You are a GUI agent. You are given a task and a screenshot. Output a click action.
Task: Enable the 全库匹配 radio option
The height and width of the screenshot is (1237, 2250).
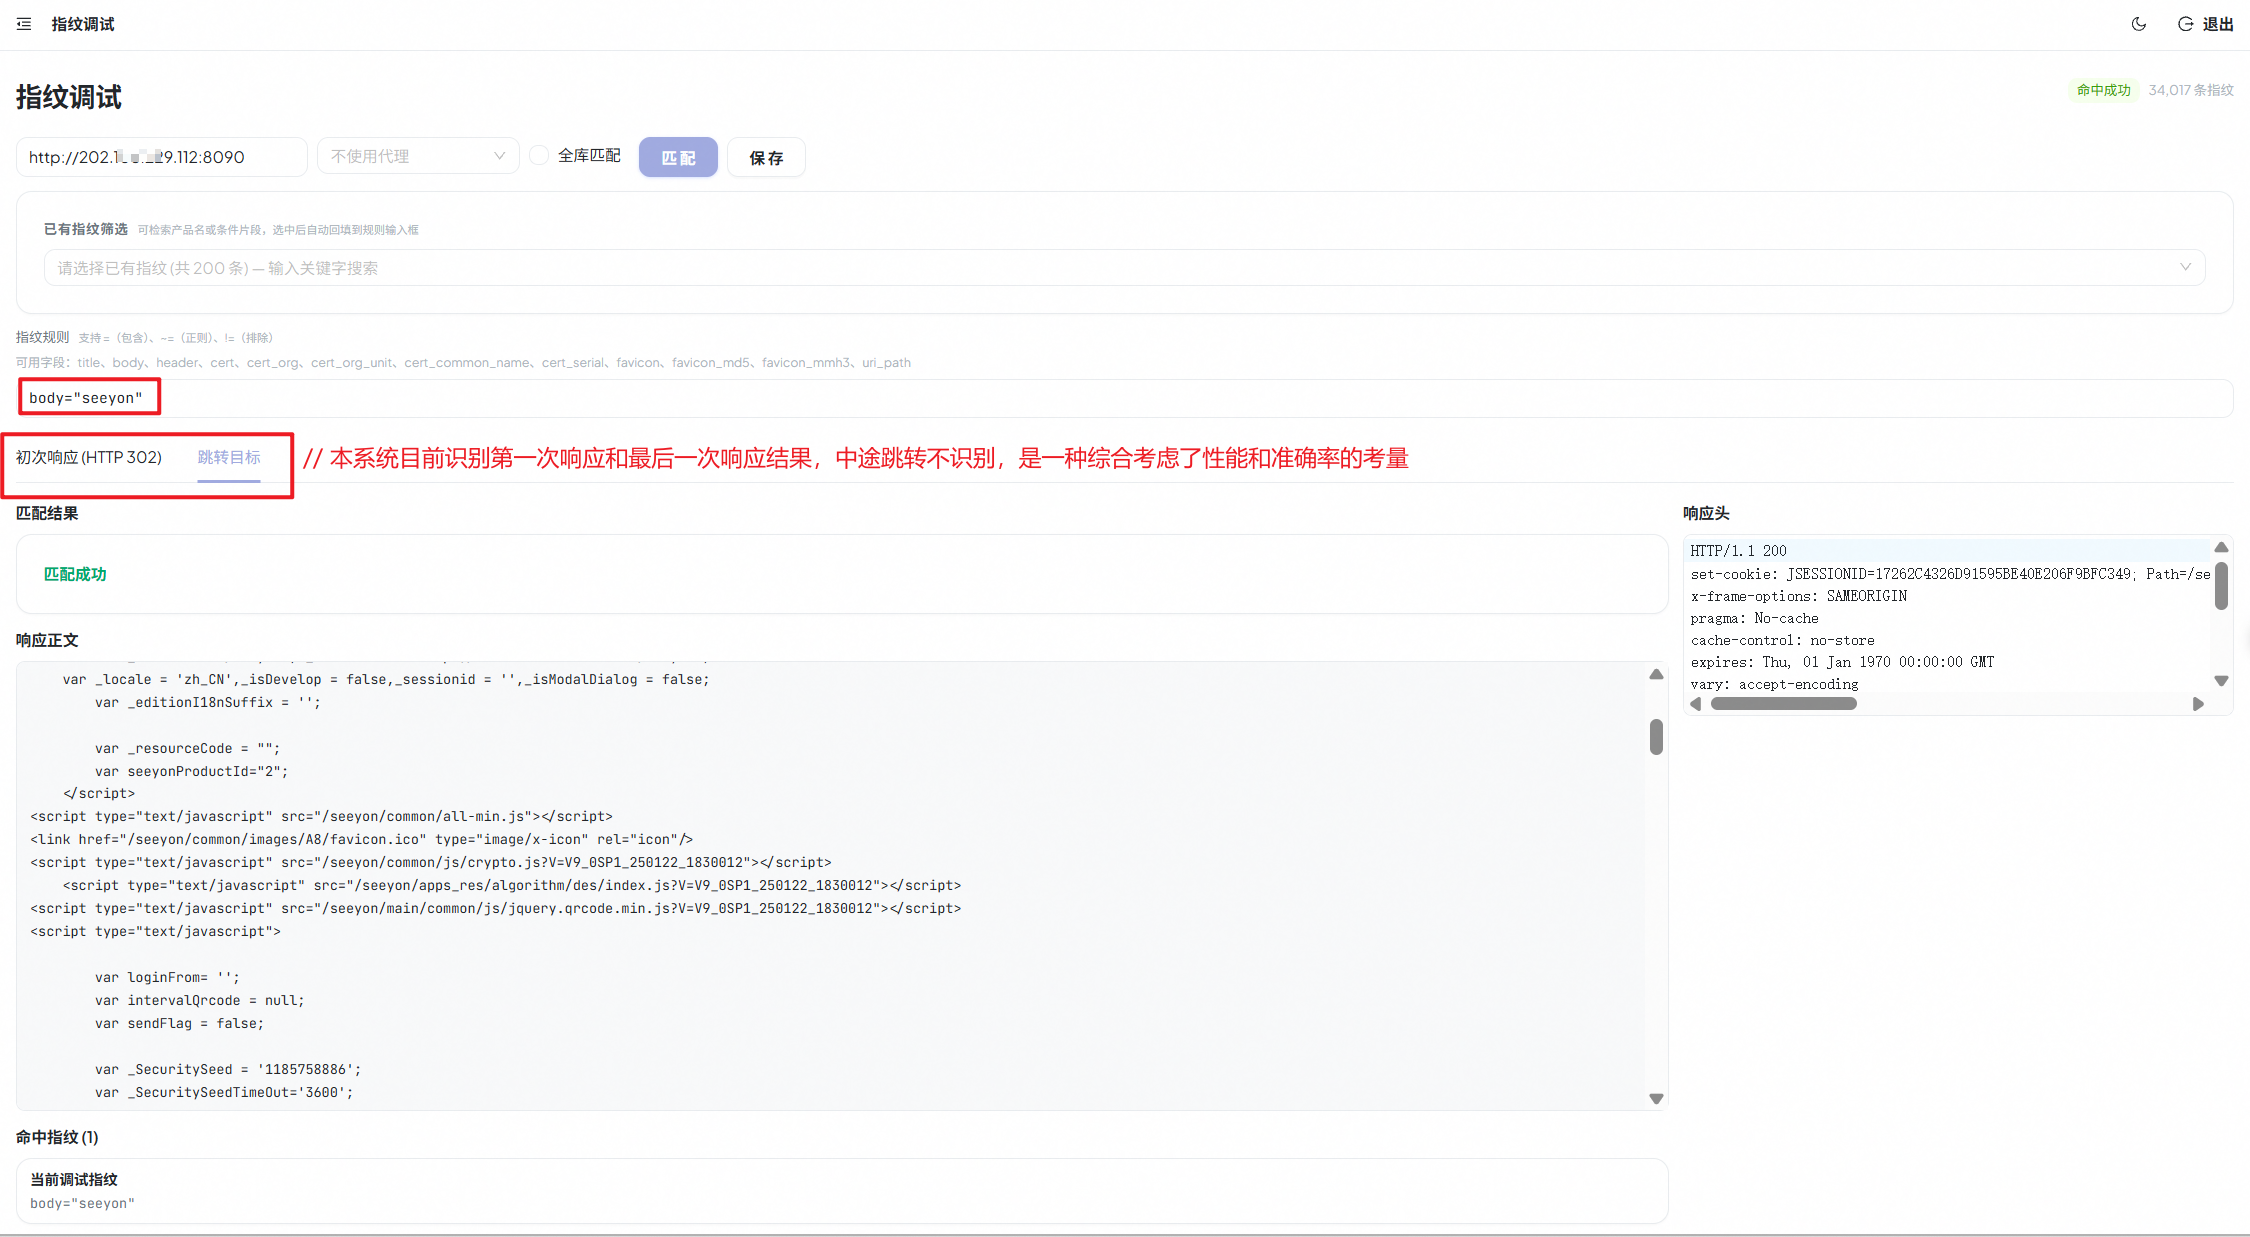click(539, 155)
